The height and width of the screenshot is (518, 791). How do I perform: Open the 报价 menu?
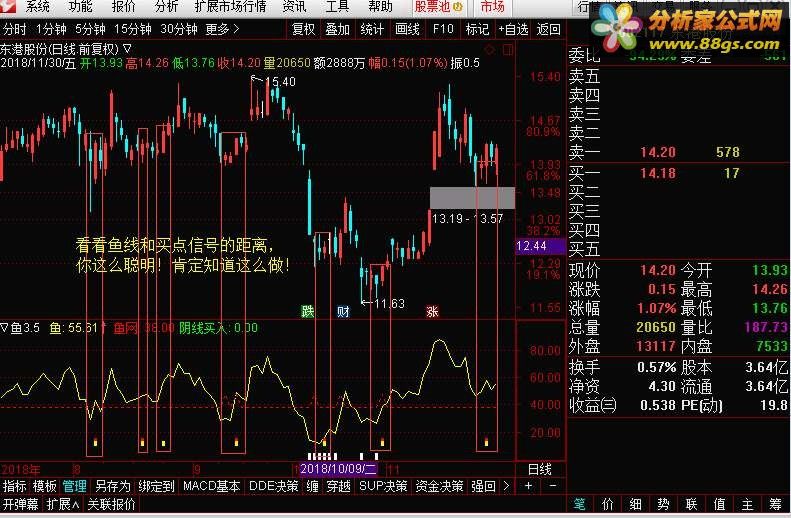(124, 7)
